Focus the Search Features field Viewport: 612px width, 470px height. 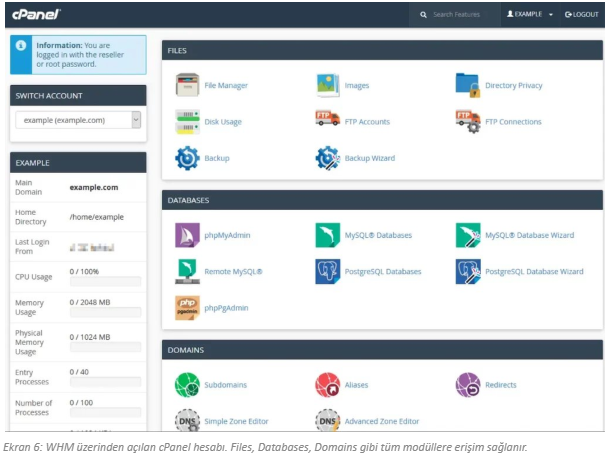point(456,14)
